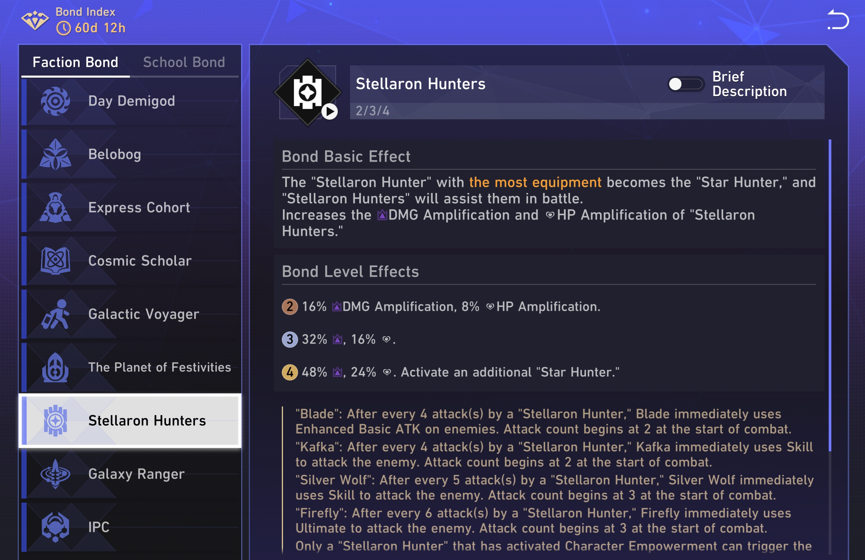
Task: Select the Cosmic Scholar book icon
Action: 55,261
